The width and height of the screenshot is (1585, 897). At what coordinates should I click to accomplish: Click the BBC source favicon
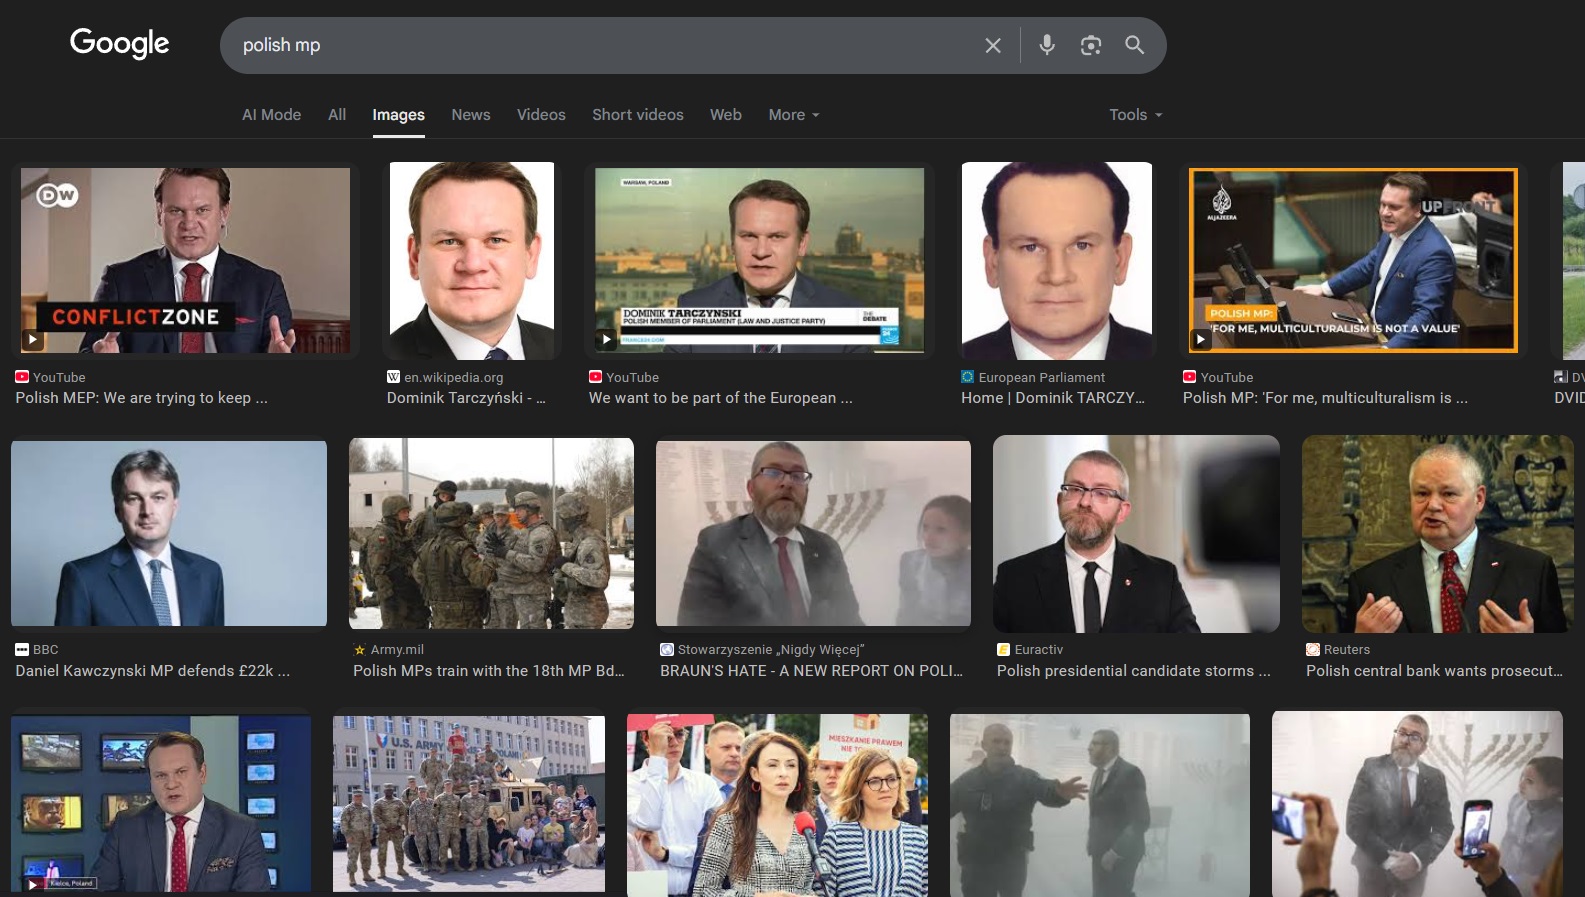coord(22,649)
